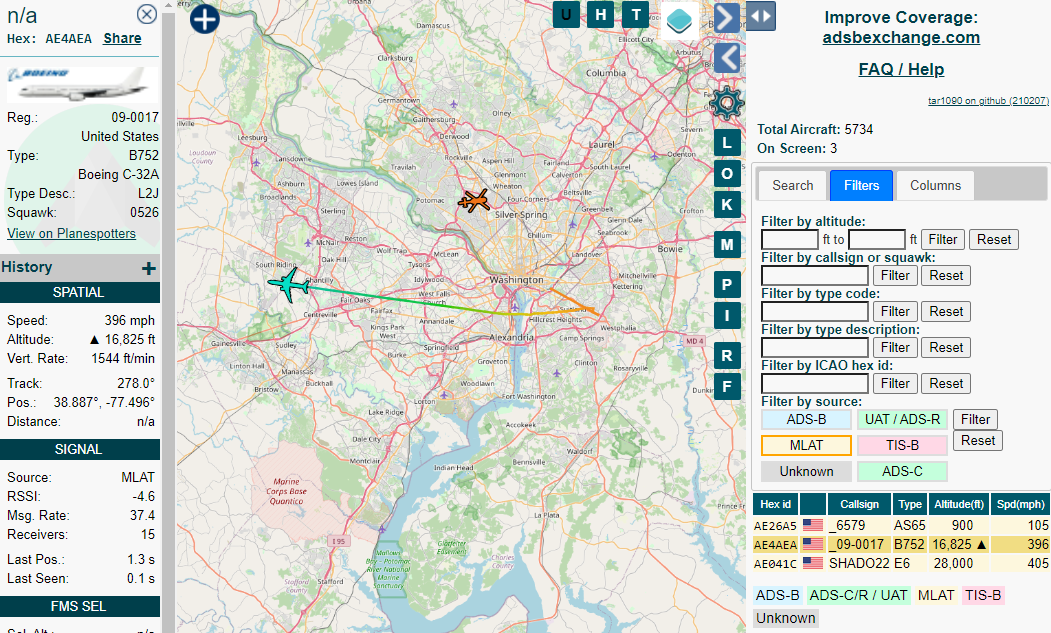Switch to the Search tab

[792, 185]
